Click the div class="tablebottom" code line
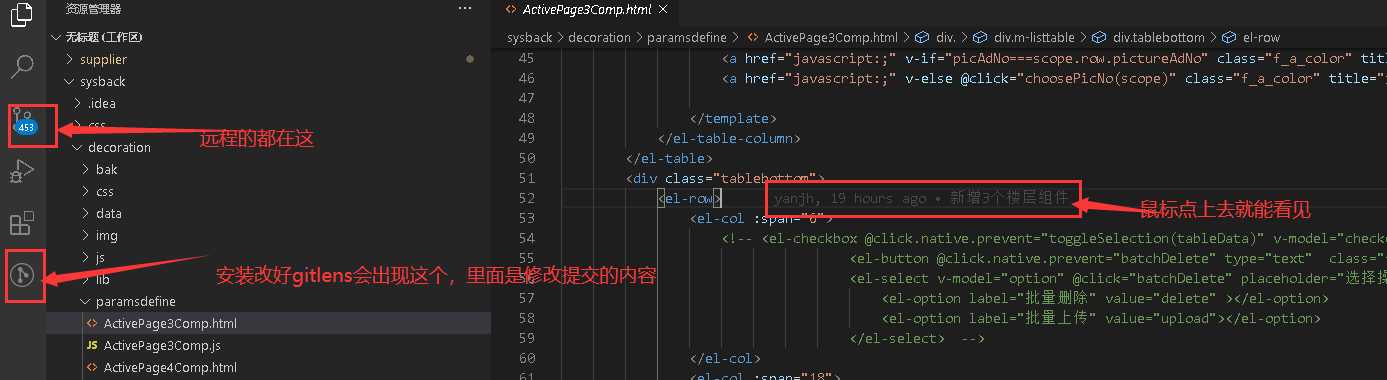 [725, 178]
